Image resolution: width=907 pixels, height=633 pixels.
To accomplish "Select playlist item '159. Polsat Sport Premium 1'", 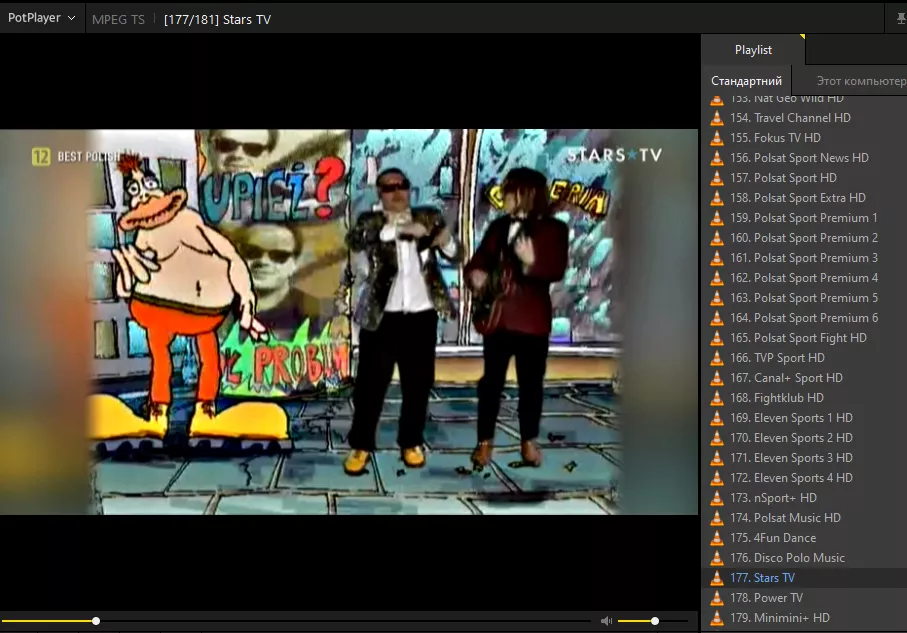I will tap(804, 218).
